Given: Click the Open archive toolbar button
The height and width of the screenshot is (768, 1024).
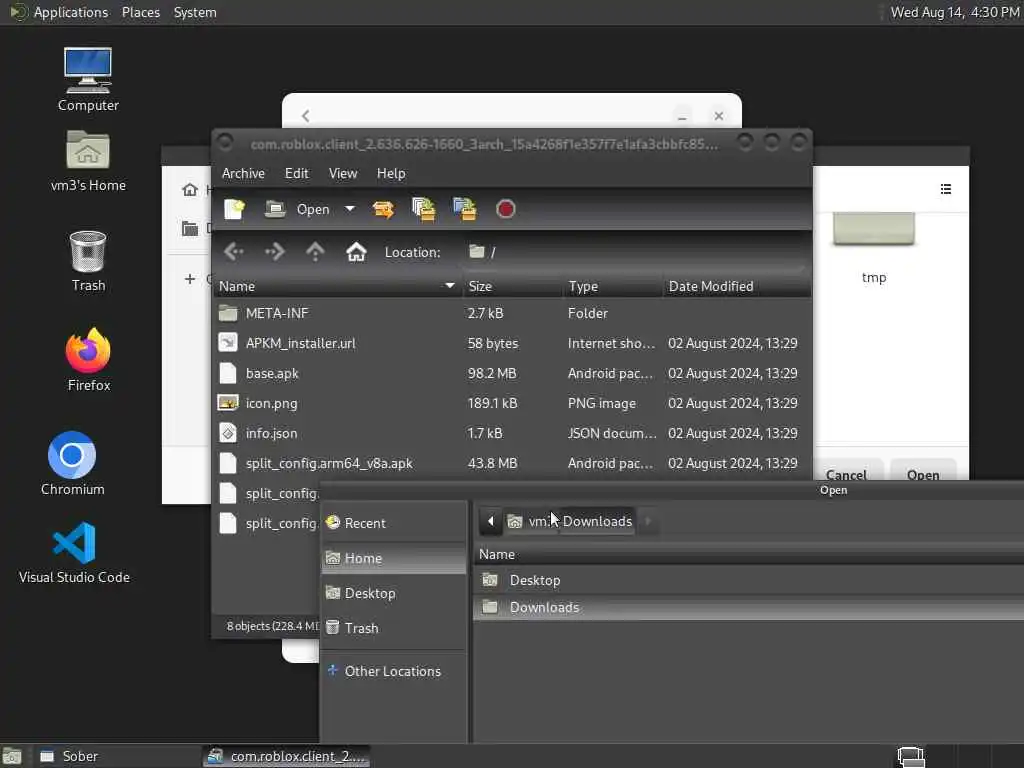Looking at the screenshot, I should pos(298,209).
